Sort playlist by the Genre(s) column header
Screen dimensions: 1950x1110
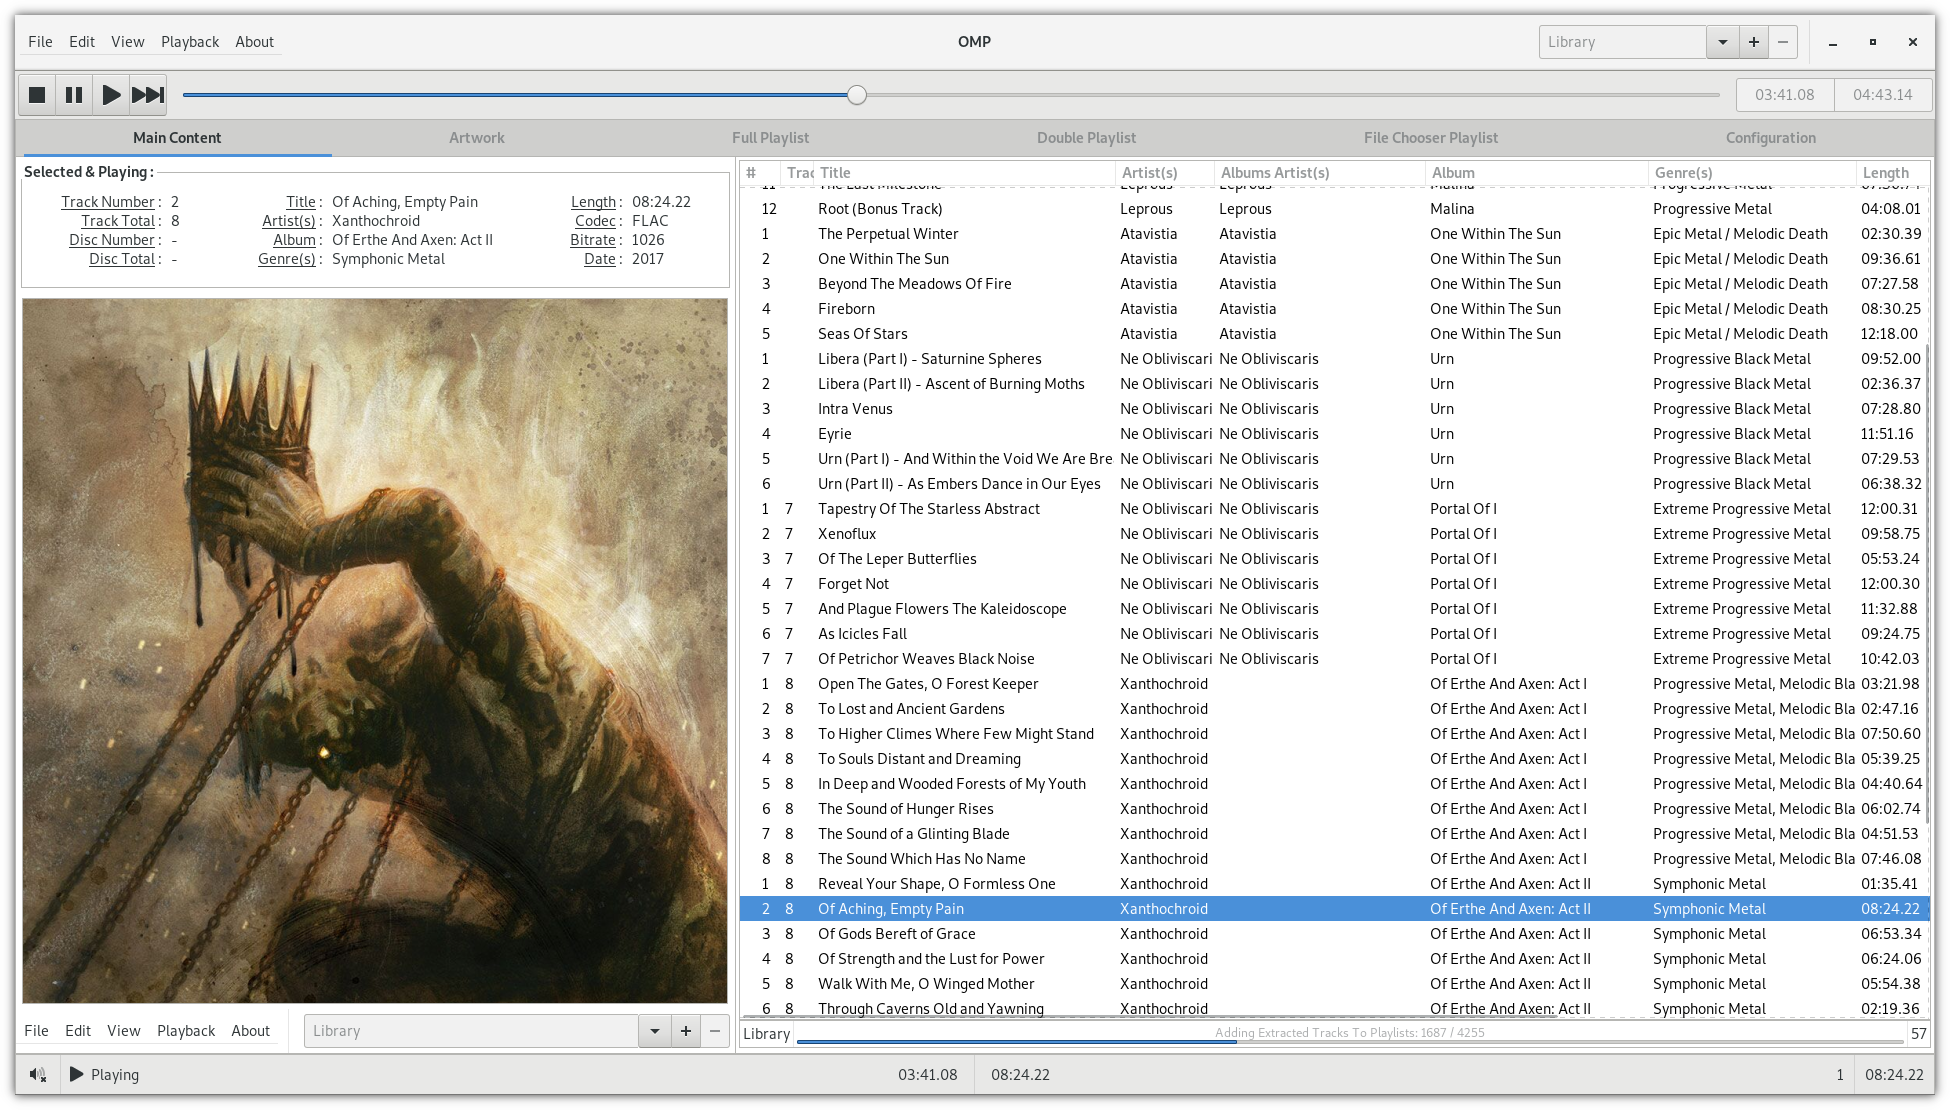pos(1684,173)
